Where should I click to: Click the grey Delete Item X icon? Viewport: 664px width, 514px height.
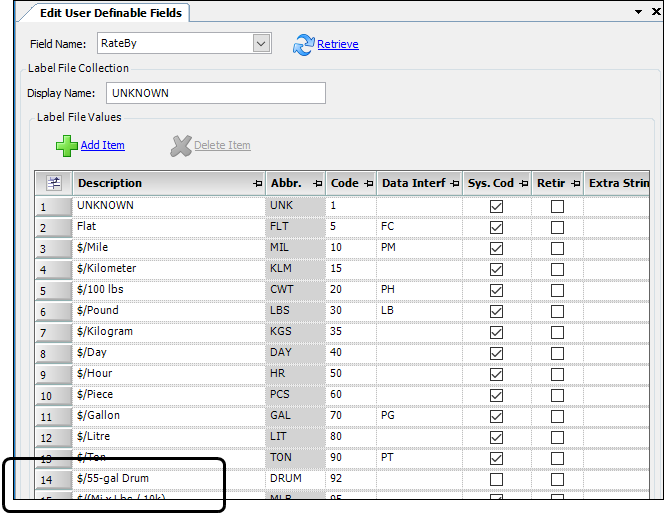coord(180,146)
